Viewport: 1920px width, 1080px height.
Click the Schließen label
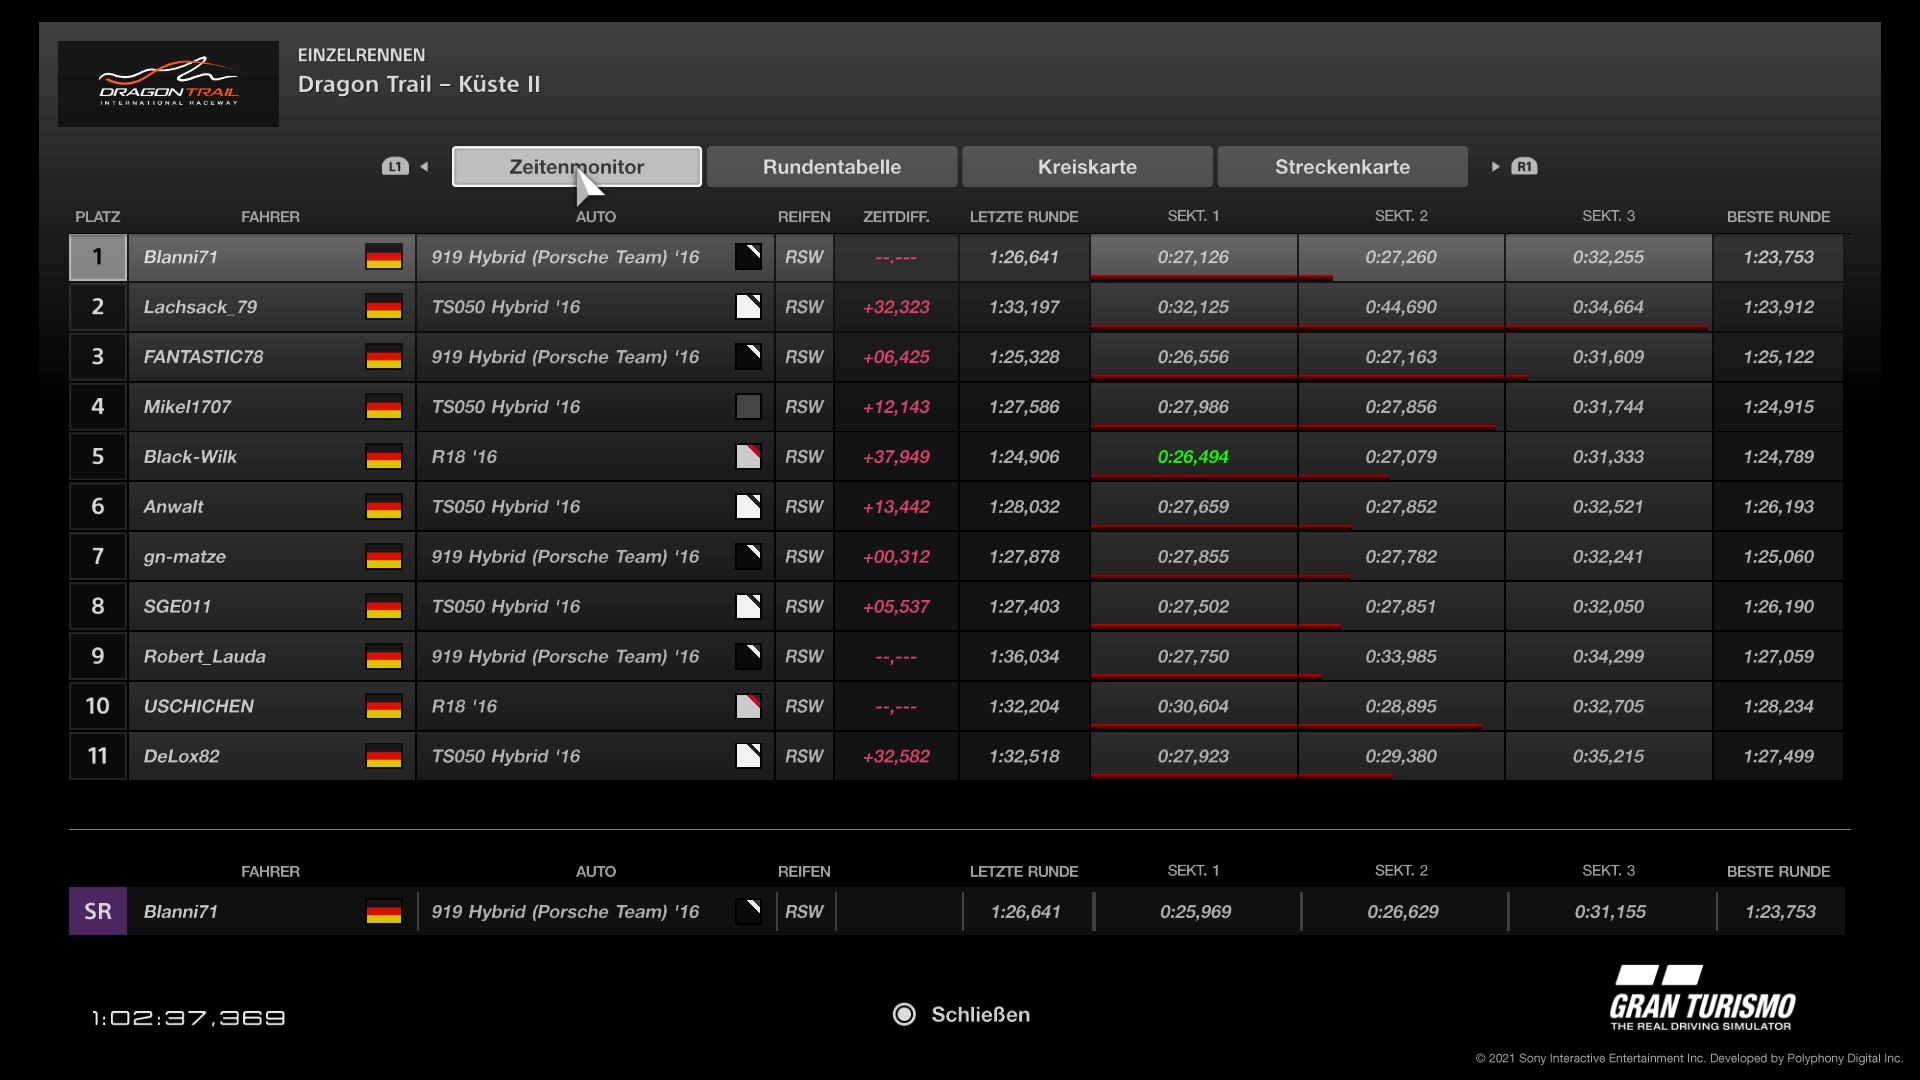(980, 1014)
